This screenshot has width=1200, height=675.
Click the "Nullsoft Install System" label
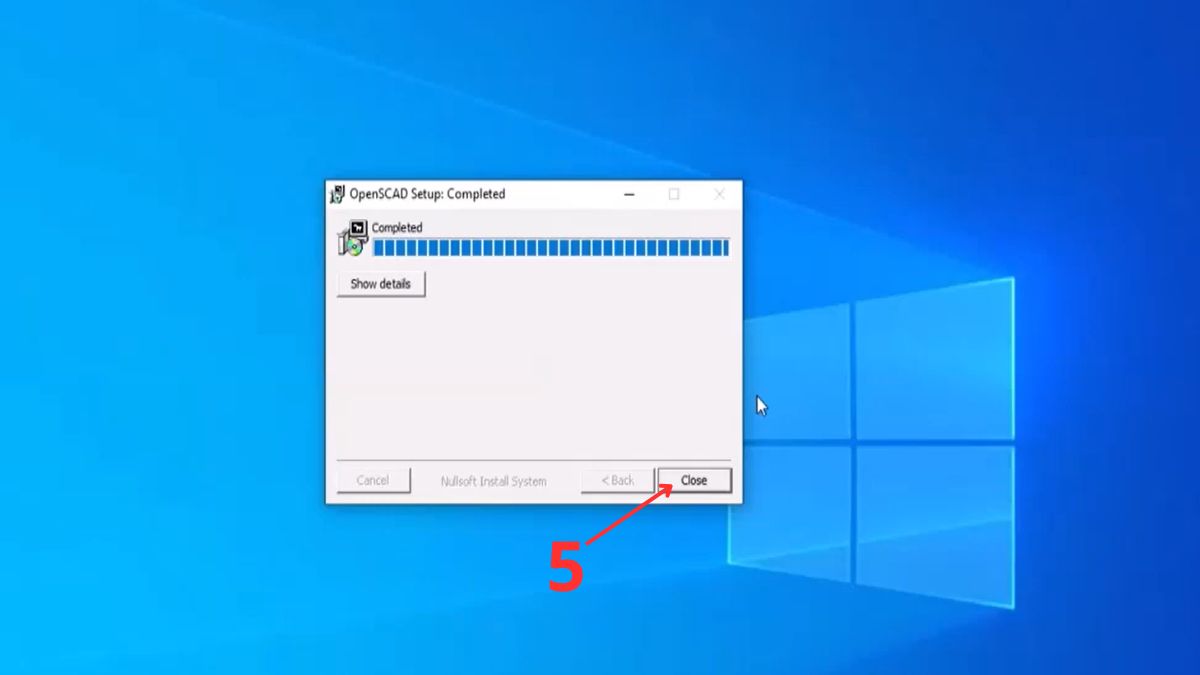(494, 481)
